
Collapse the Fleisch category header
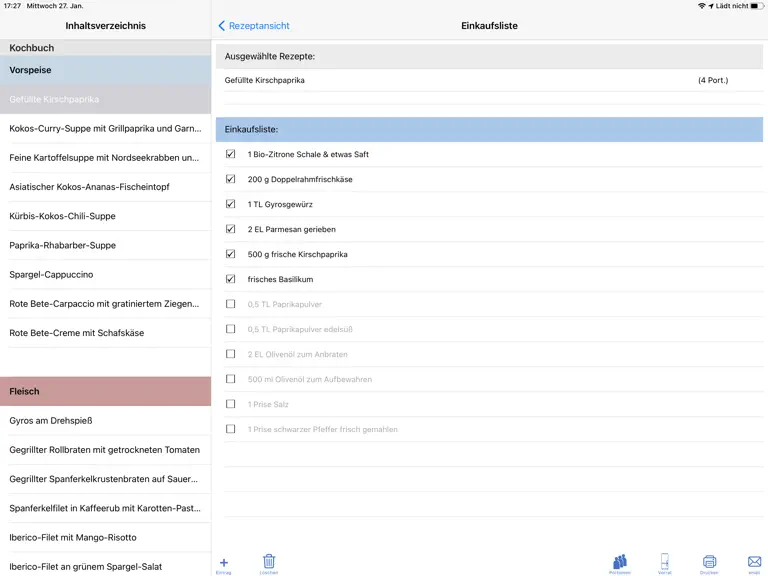(x=105, y=391)
